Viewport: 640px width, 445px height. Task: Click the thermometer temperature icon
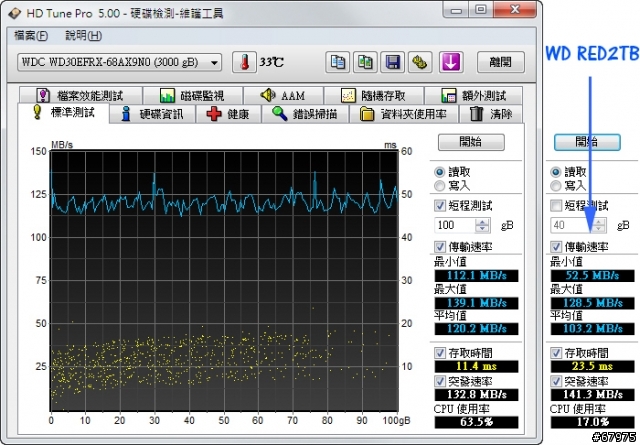point(244,62)
